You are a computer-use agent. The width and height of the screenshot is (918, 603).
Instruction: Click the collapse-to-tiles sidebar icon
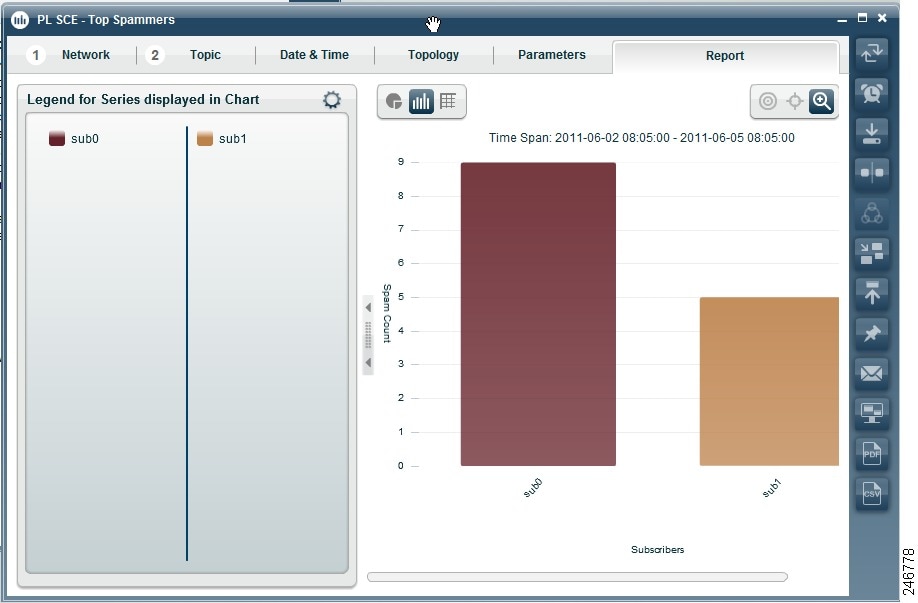872,253
